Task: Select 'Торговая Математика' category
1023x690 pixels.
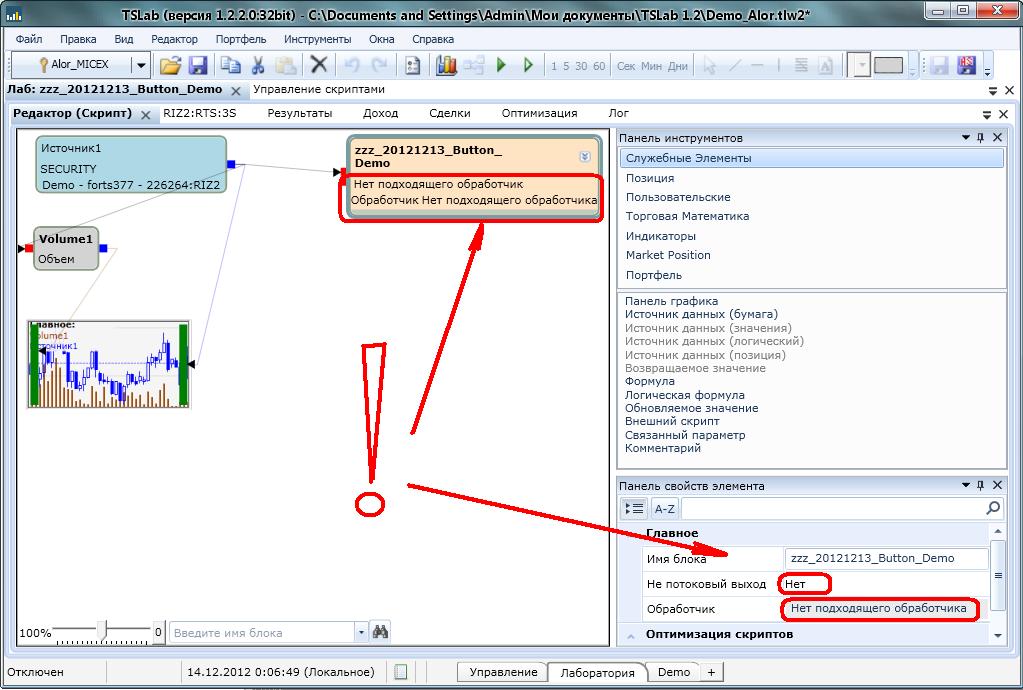Action: point(687,216)
